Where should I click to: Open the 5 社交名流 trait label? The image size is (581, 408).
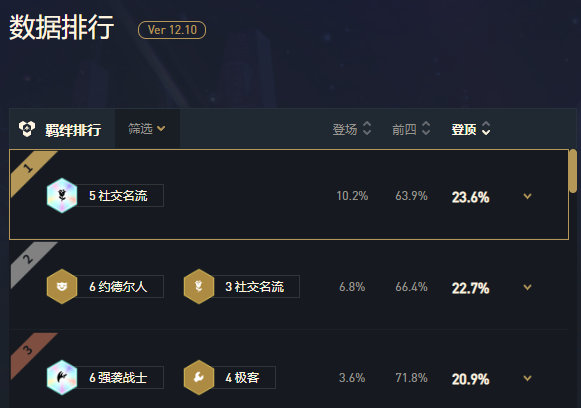pos(120,195)
